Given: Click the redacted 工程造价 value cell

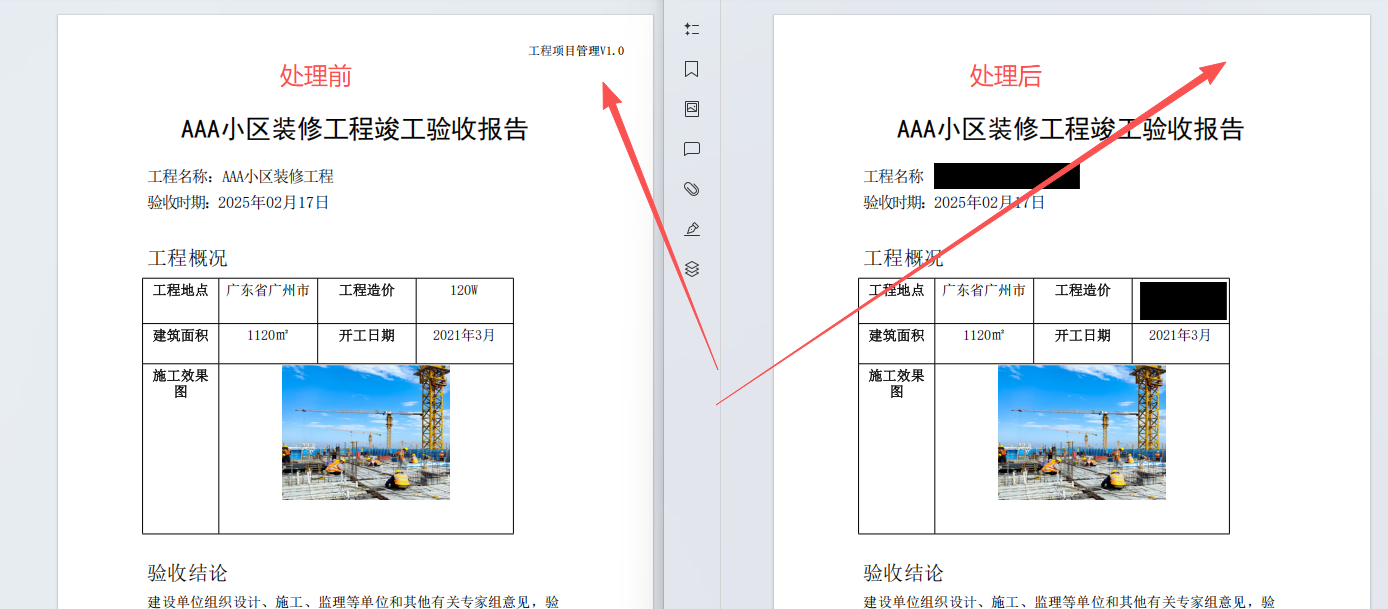Looking at the screenshot, I should 1183,301.
